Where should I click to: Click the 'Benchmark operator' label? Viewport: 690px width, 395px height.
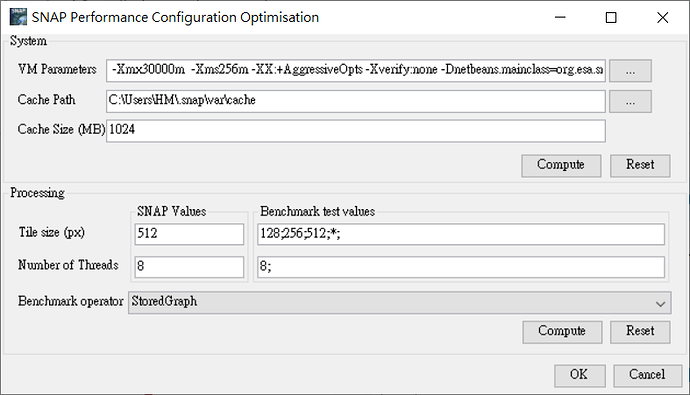click(x=70, y=301)
